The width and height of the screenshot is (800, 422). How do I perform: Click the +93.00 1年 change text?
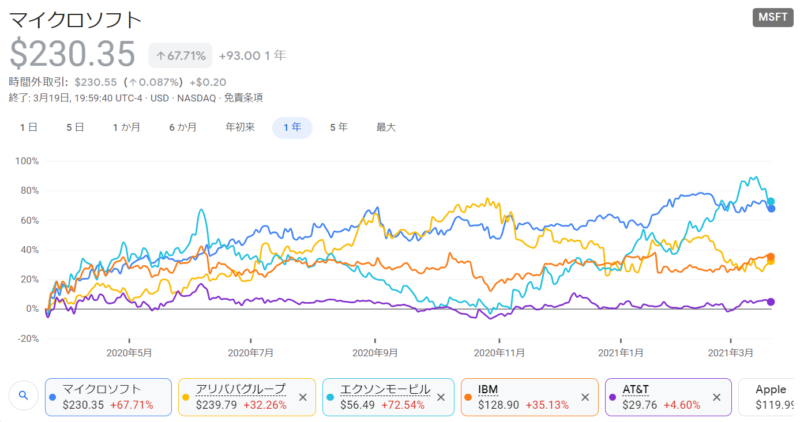pos(252,56)
